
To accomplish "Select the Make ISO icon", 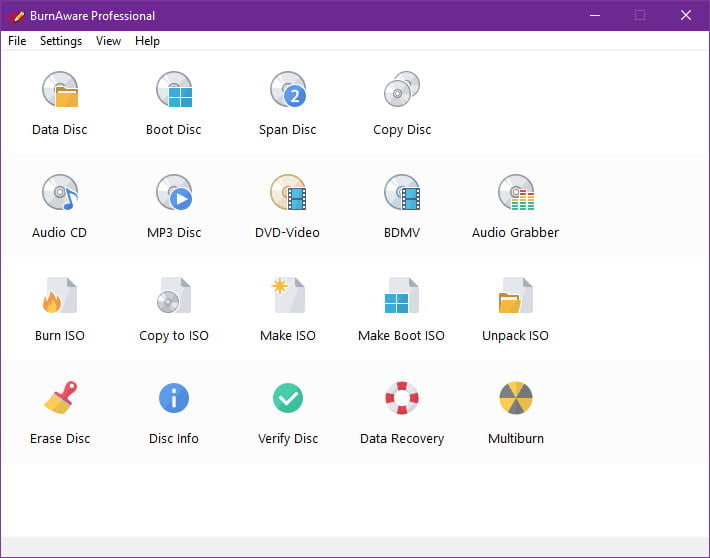I will pyautogui.click(x=288, y=295).
